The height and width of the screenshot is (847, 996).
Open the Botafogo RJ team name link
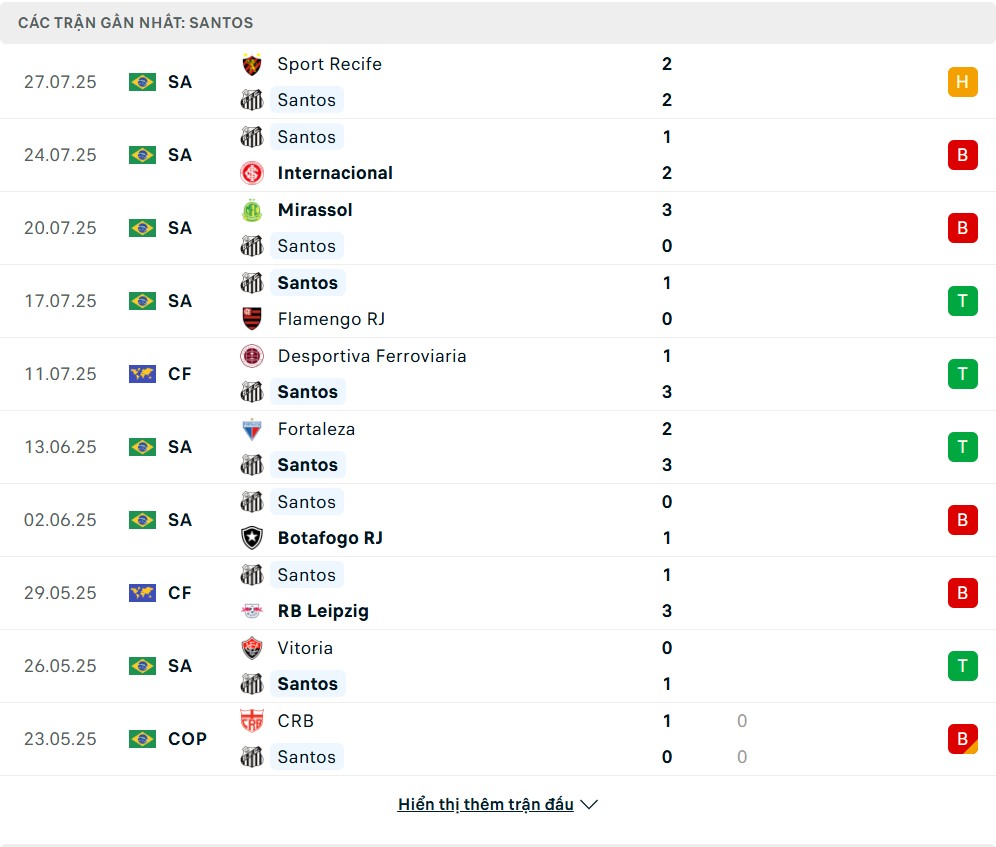click(330, 538)
